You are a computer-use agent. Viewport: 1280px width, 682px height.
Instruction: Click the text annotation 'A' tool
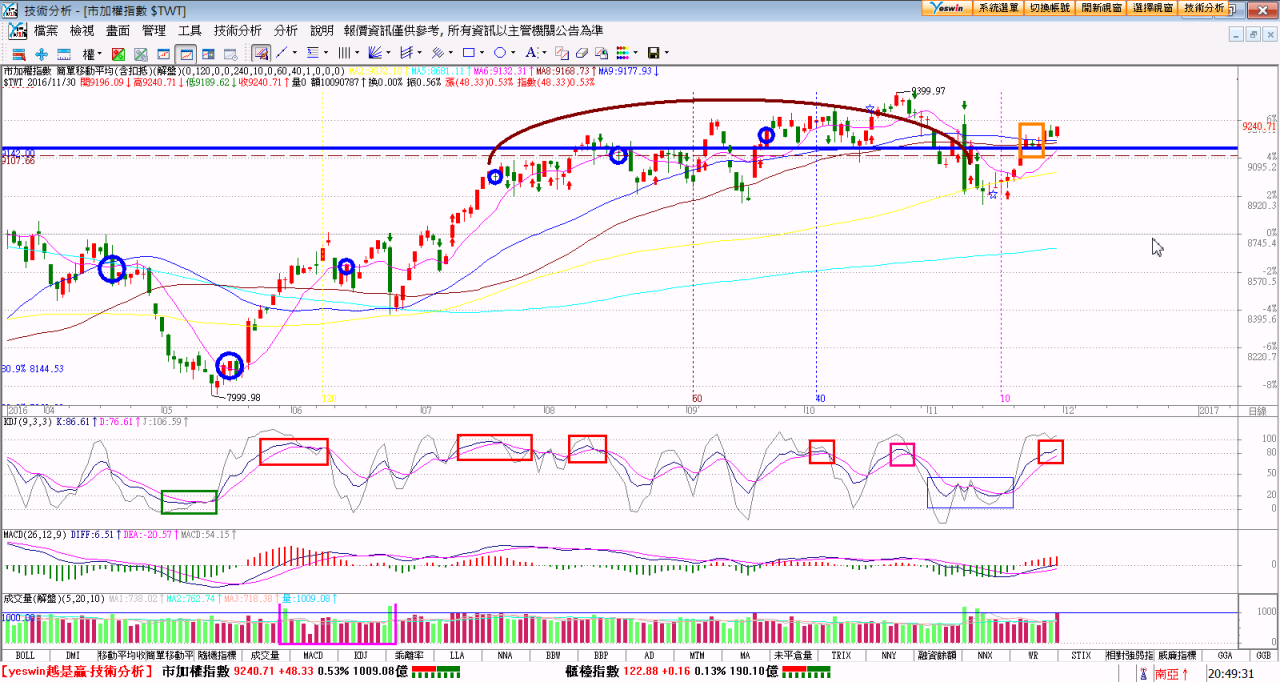coord(531,53)
